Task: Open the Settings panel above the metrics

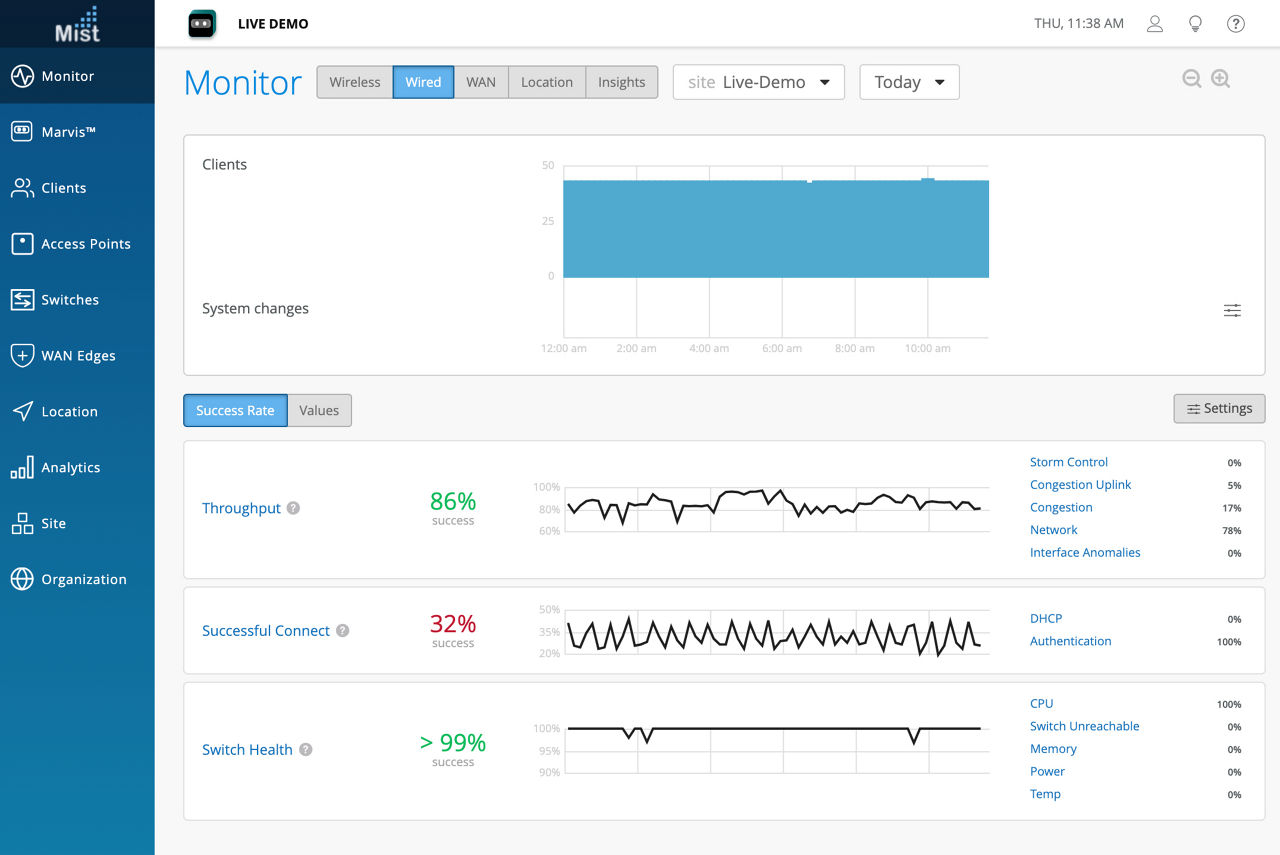Action: (x=1219, y=408)
